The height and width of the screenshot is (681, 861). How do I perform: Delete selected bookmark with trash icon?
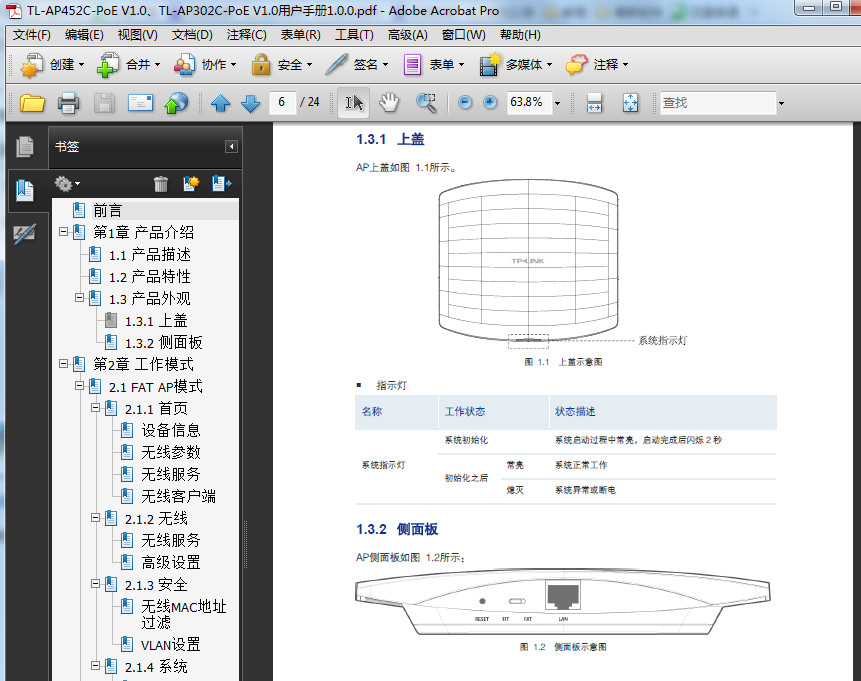click(161, 183)
